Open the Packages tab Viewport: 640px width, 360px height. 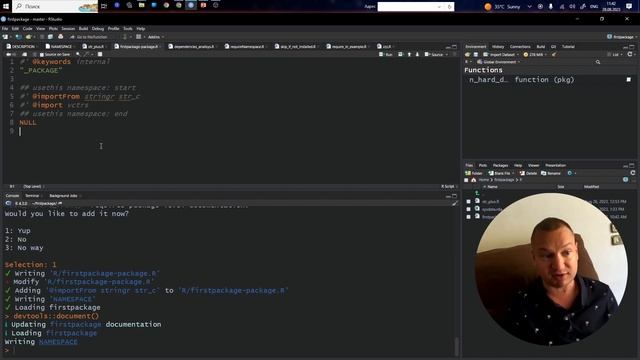(x=500, y=165)
